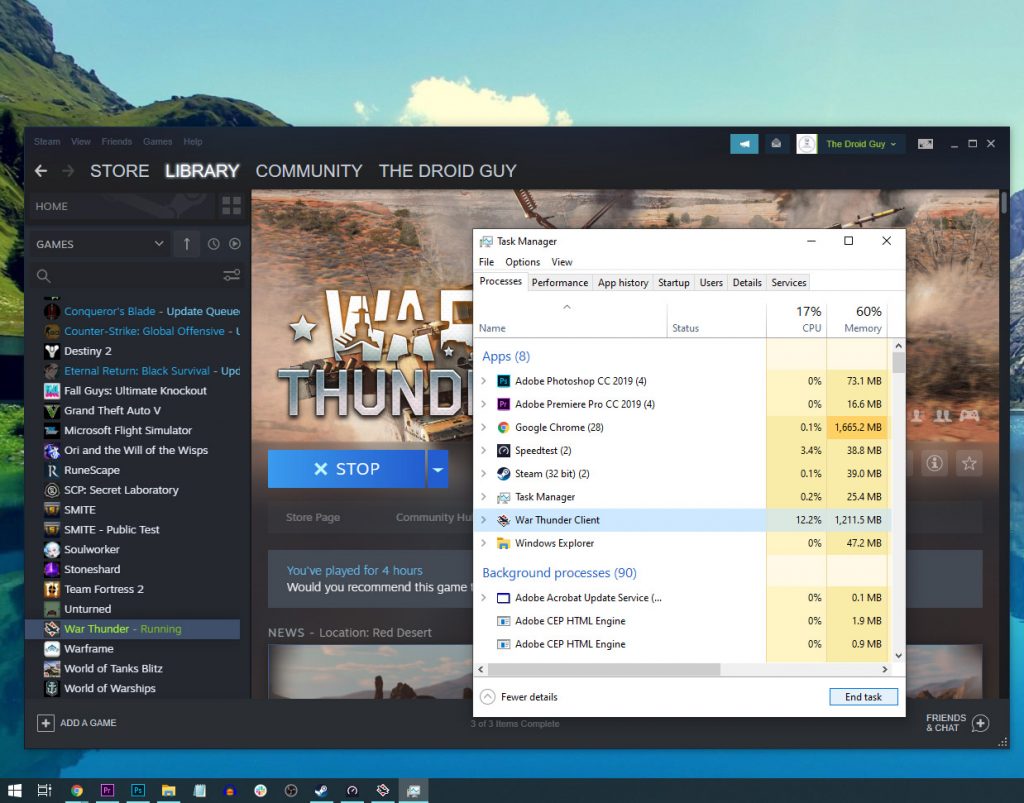This screenshot has height=803, width=1024.
Task: Click ADD A GAME text
Action: click(88, 723)
